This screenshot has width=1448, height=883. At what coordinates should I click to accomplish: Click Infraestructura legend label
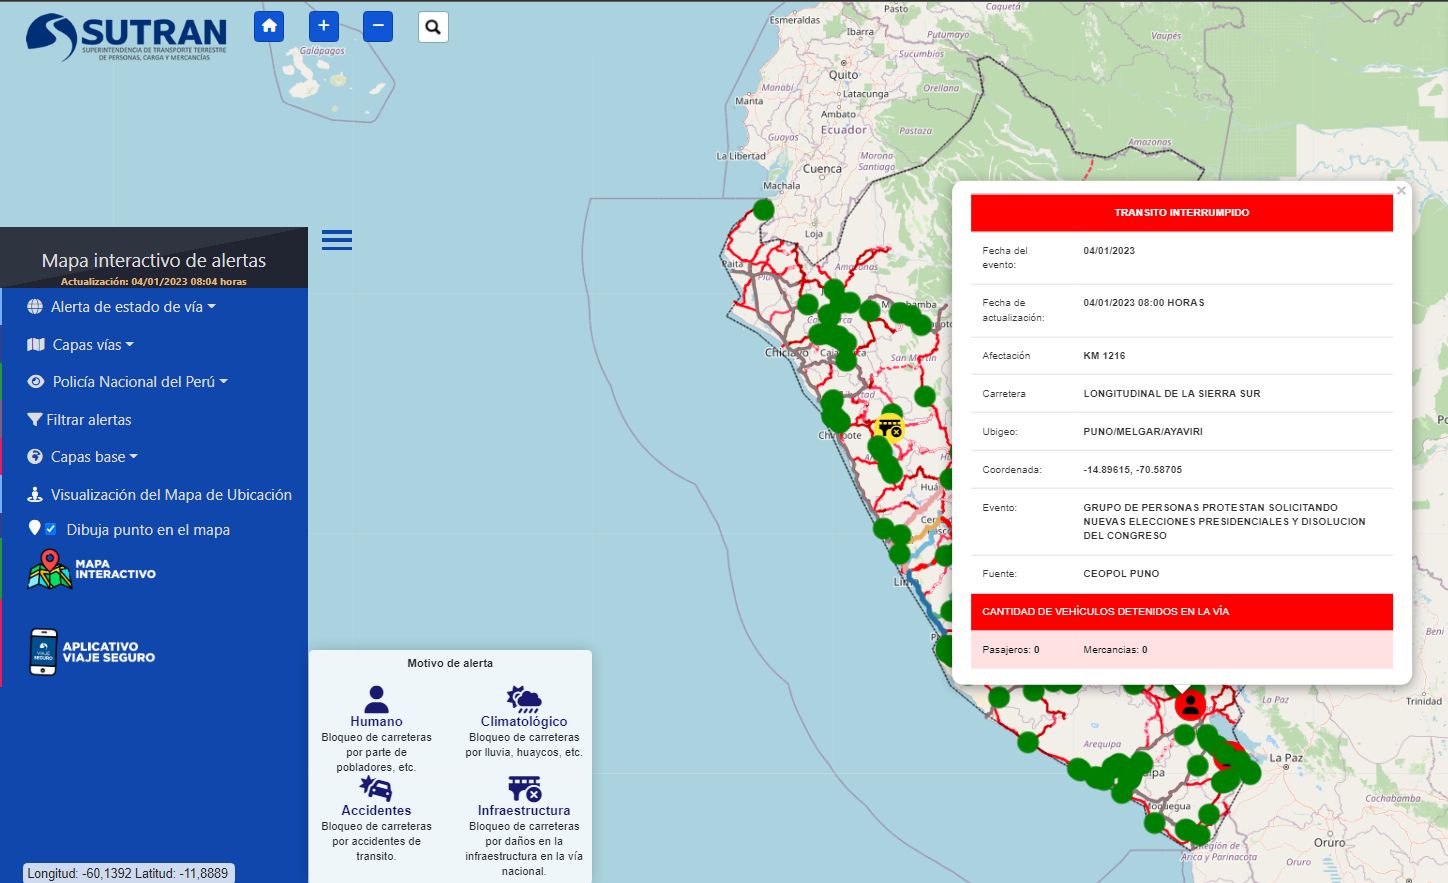pyautogui.click(x=524, y=810)
